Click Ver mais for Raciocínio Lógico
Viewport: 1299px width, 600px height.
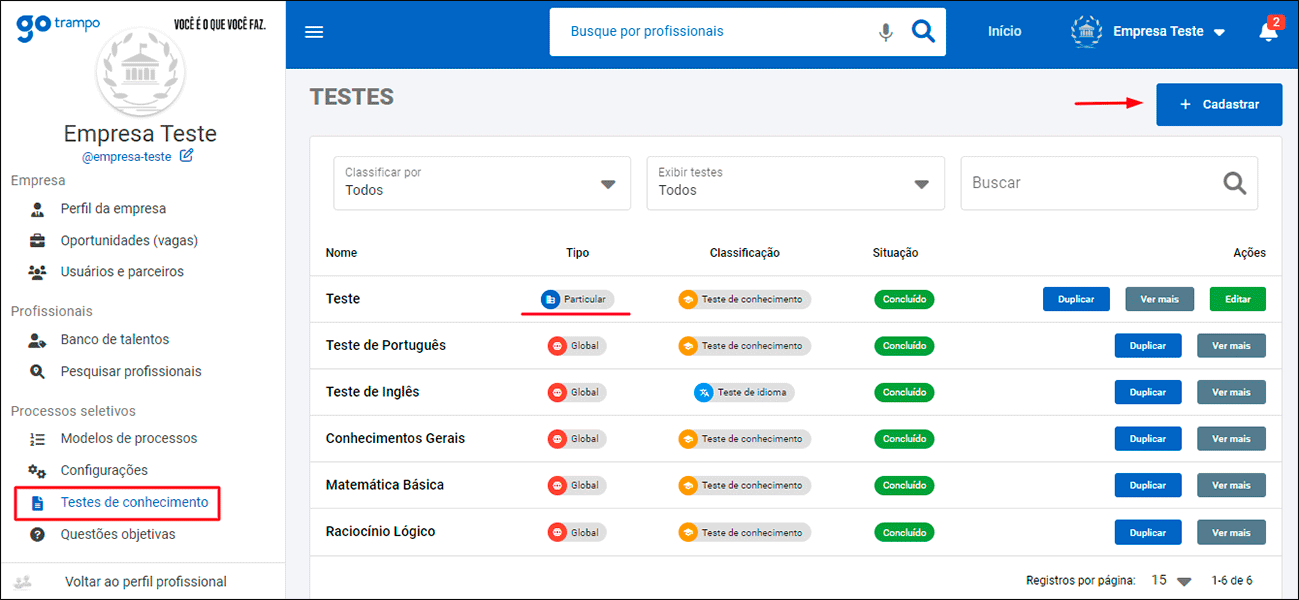click(x=1230, y=532)
